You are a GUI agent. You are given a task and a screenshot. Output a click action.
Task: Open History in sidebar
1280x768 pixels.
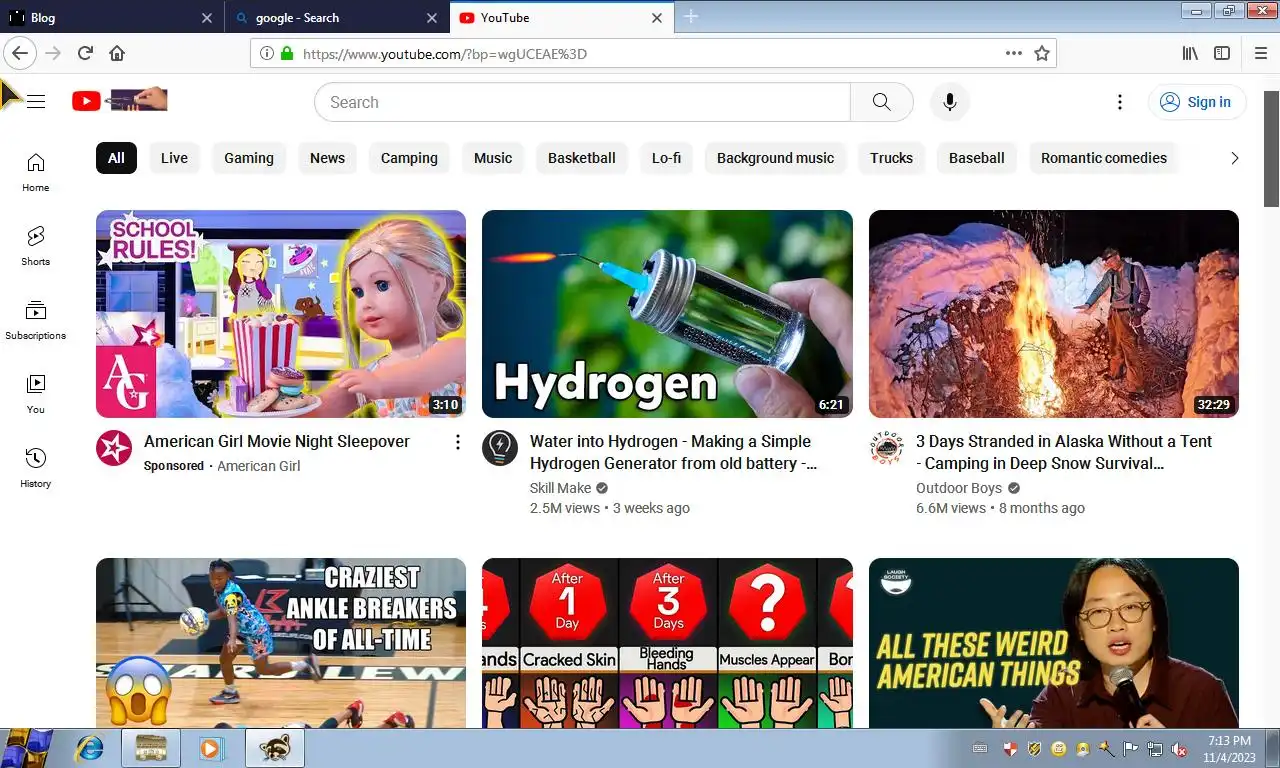[36, 468]
